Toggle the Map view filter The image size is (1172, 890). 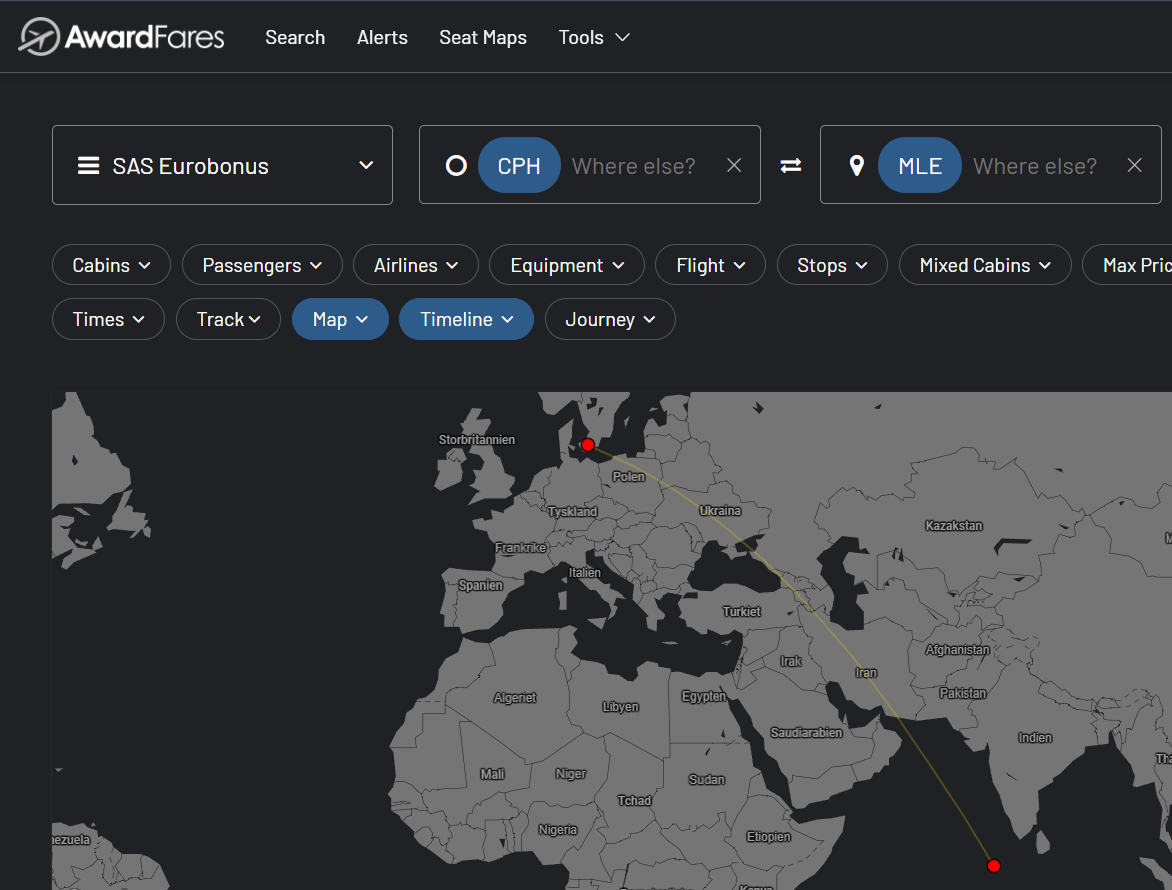(340, 319)
